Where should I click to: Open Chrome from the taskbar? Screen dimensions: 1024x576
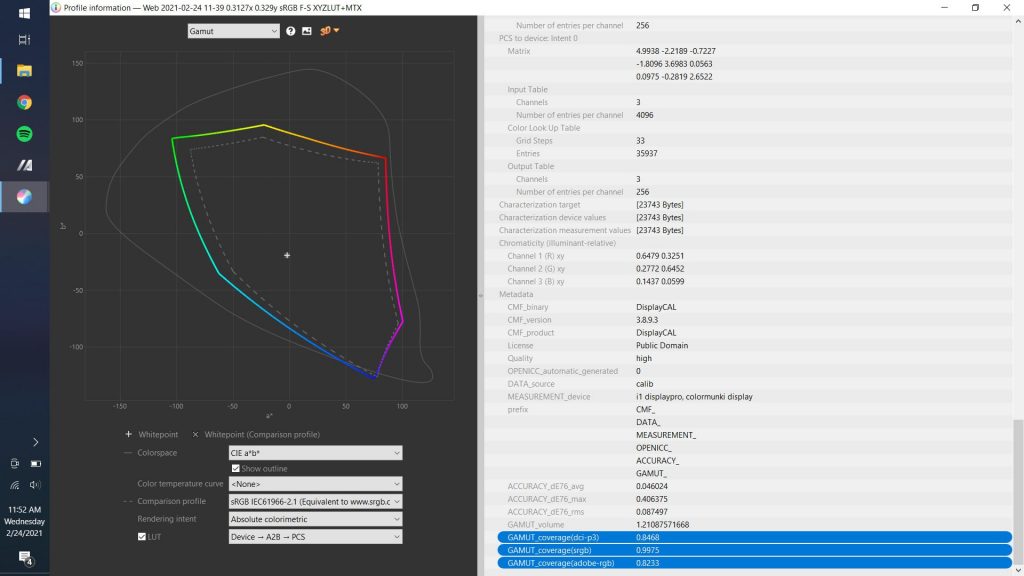point(24,103)
